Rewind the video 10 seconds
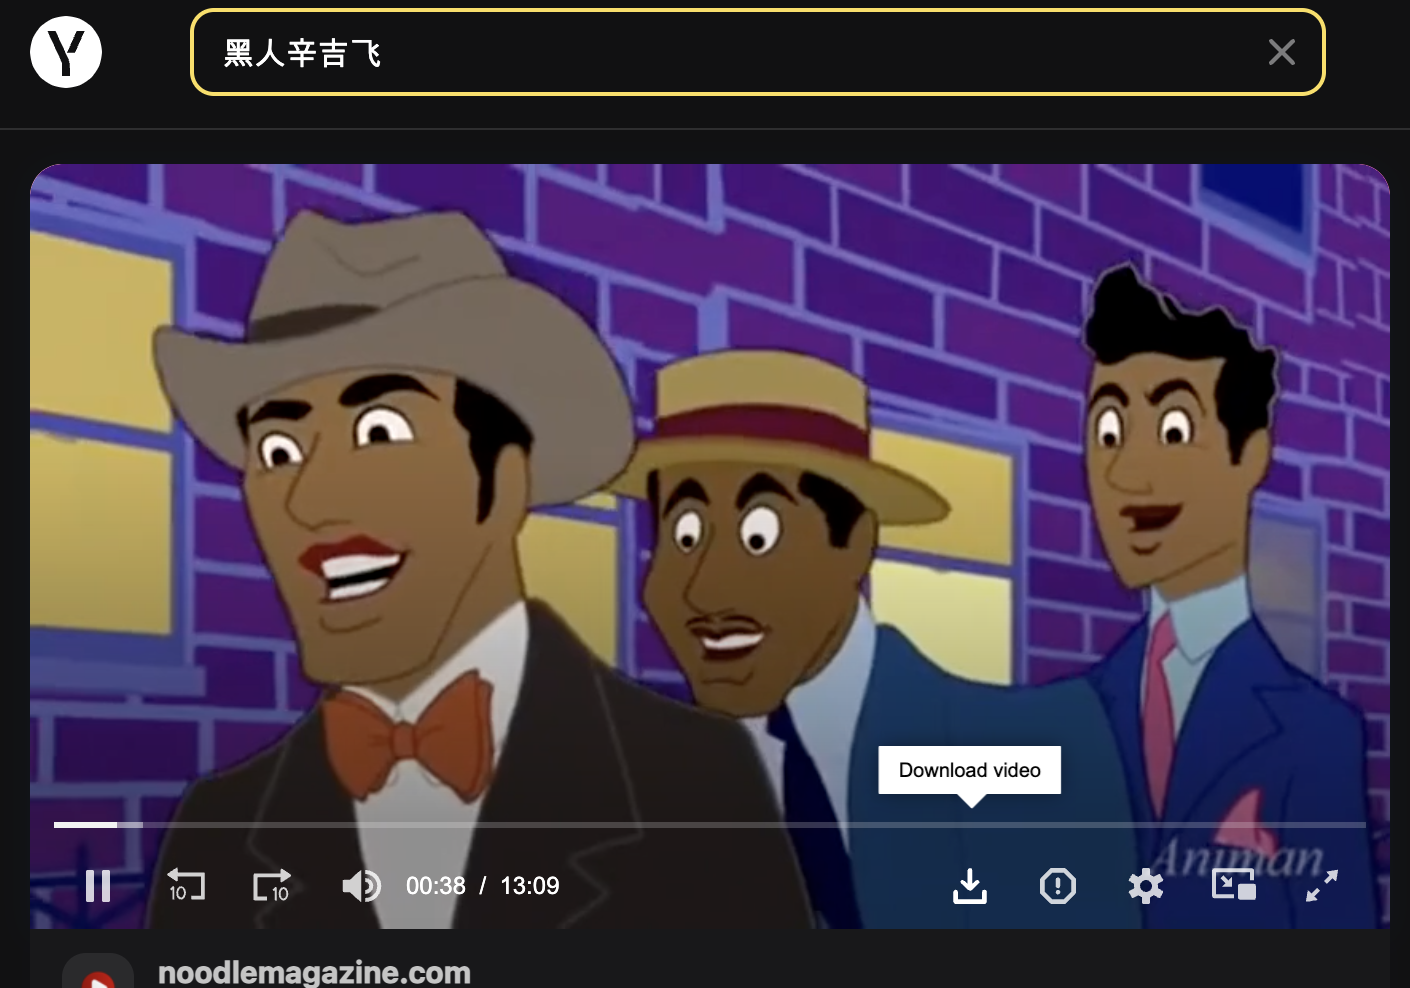This screenshot has height=988, width=1410. point(186,885)
